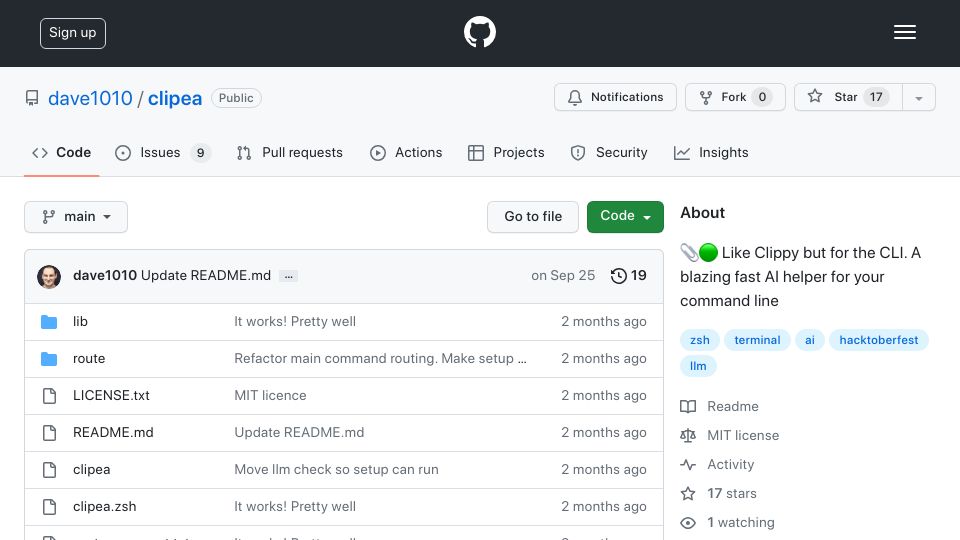
Task: Click the GitHub Octocat logo
Action: click(x=479, y=32)
